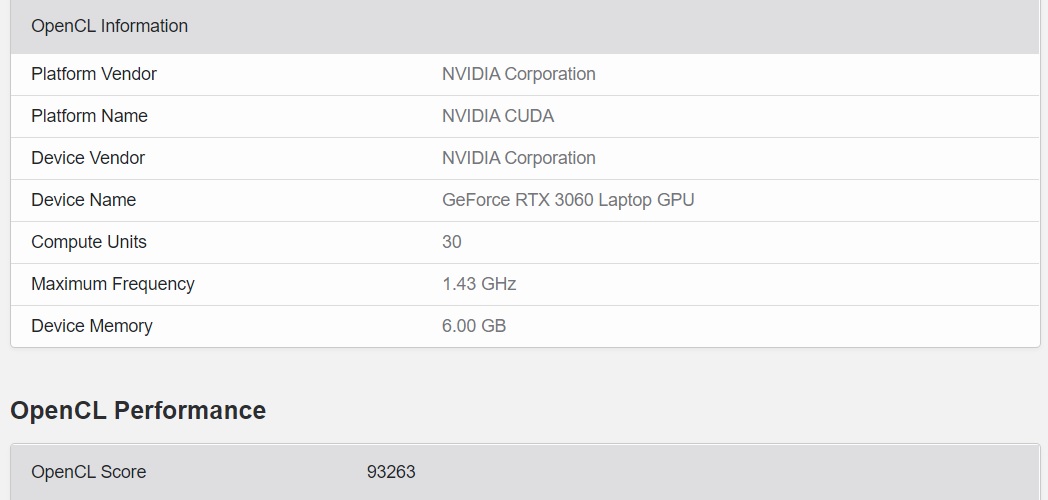Select the OpenCL score value 93263
Viewport: 1048px width, 500px height.
(x=391, y=472)
